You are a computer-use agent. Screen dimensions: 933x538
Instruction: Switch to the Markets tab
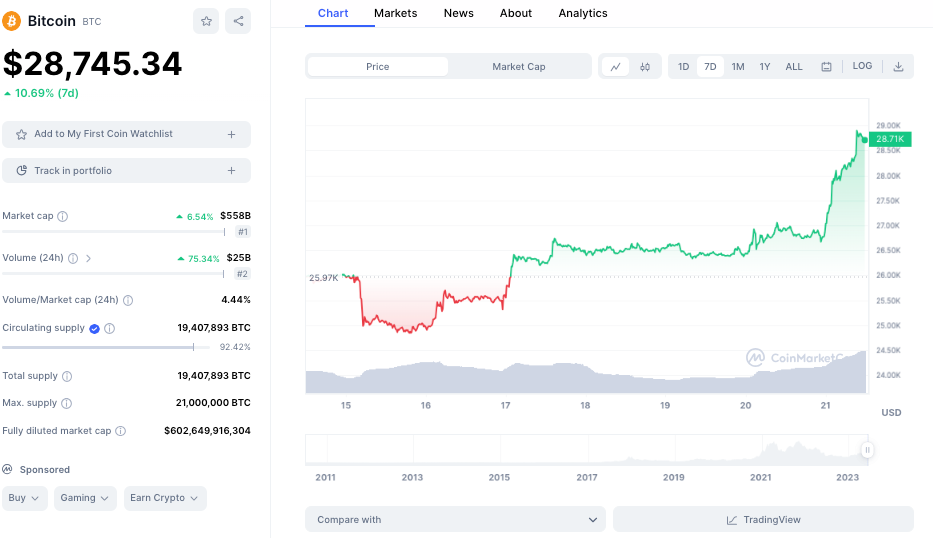396,13
